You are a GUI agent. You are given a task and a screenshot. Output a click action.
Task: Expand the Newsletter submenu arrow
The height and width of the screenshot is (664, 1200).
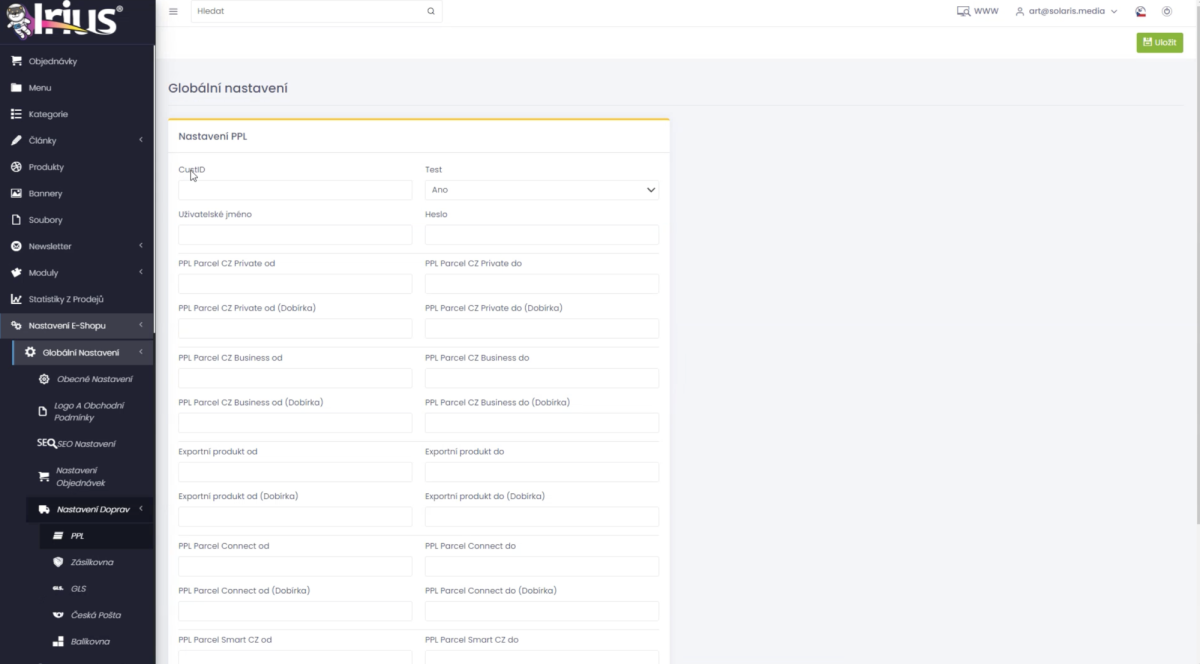coord(141,246)
